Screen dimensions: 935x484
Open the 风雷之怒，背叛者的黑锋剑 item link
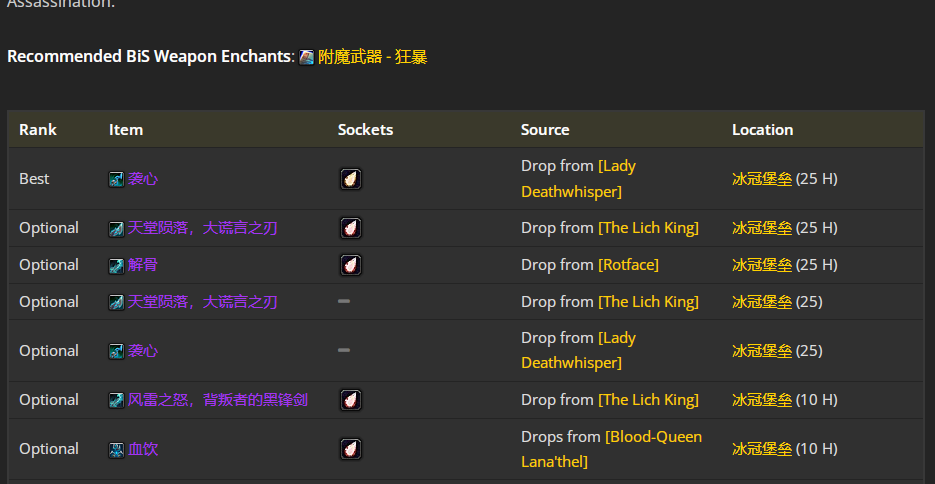point(217,400)
